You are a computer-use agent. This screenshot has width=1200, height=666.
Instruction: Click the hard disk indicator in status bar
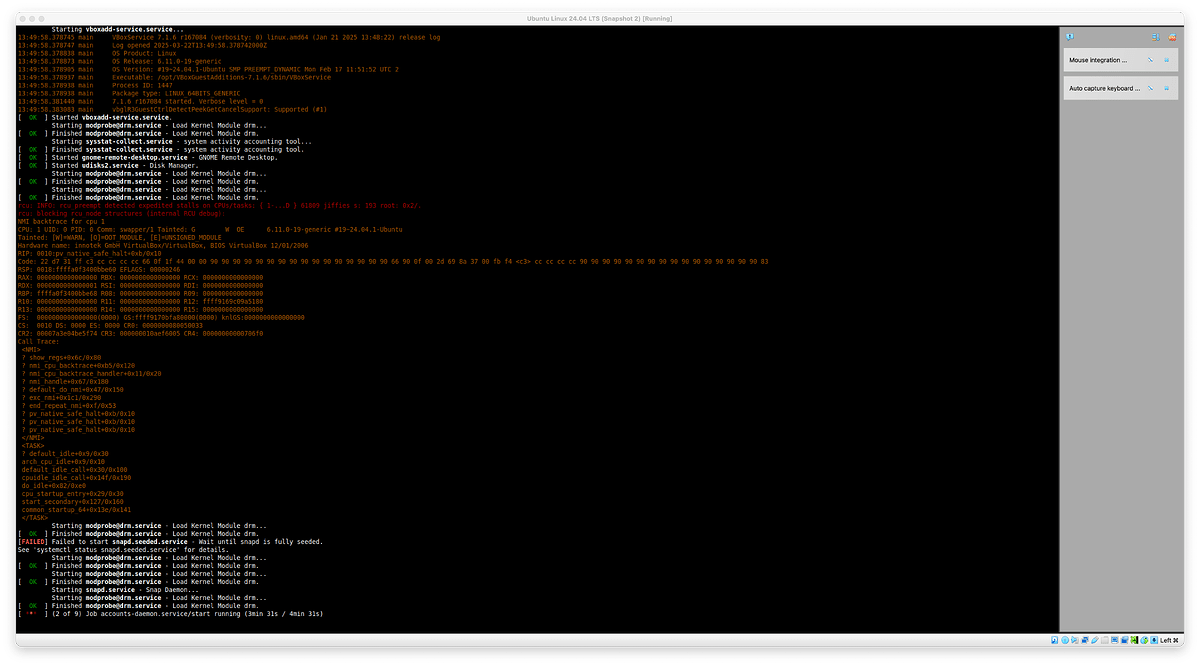pos(1054,640)
